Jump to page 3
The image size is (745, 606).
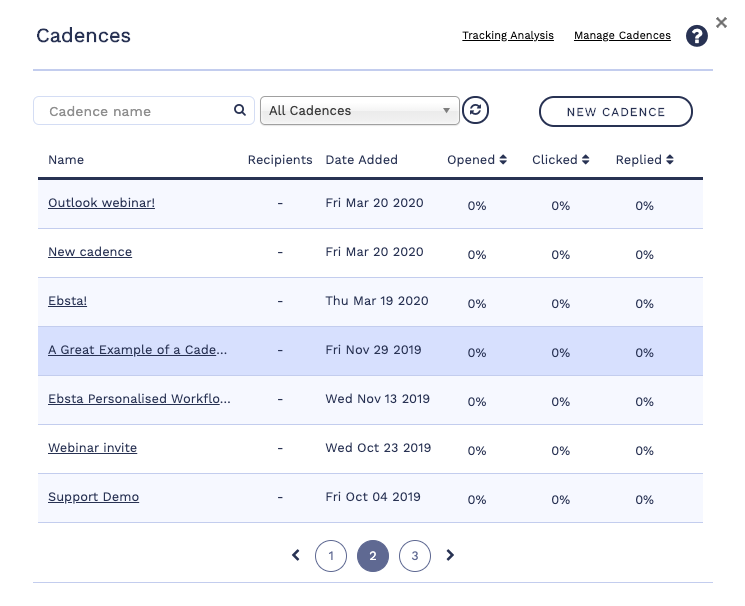point(414,556)
